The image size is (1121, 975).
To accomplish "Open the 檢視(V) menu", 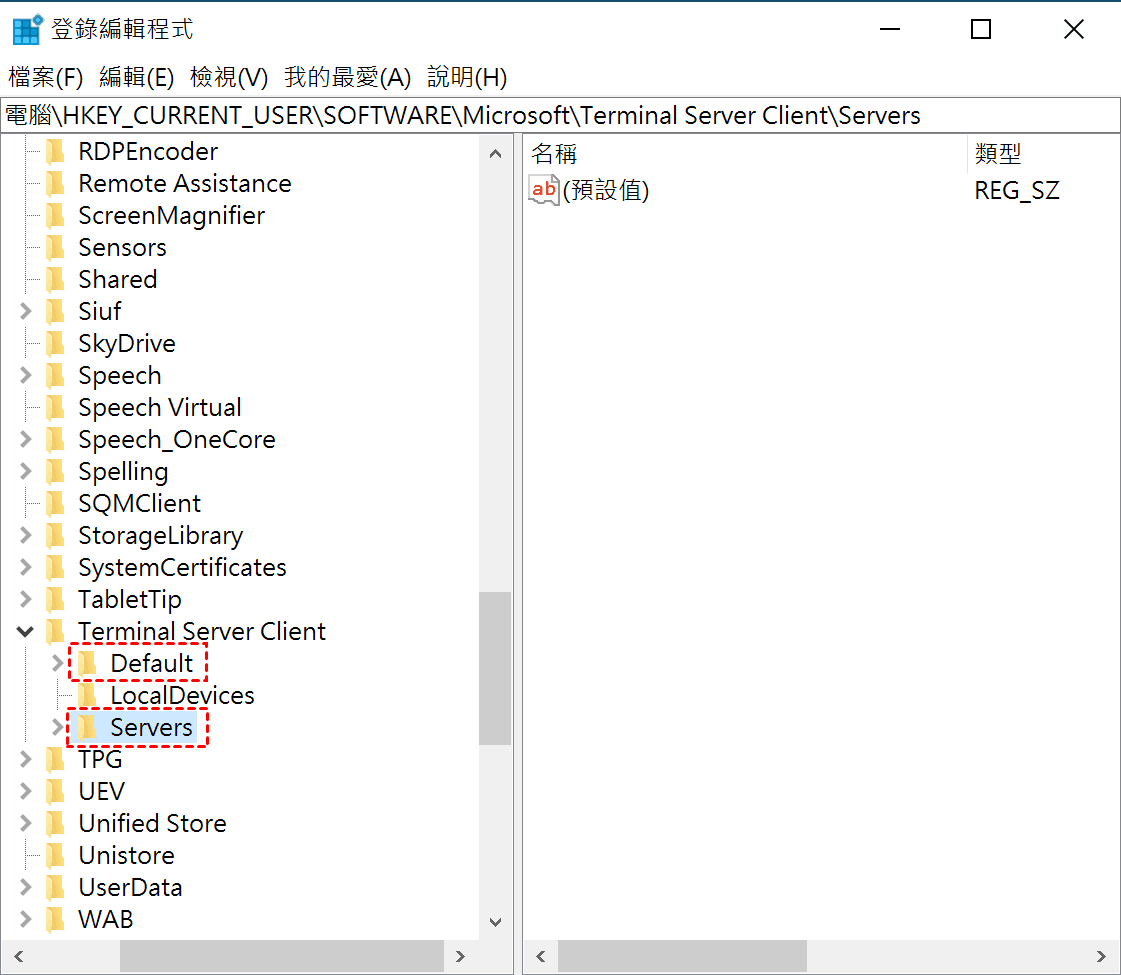I will [229, 77].
